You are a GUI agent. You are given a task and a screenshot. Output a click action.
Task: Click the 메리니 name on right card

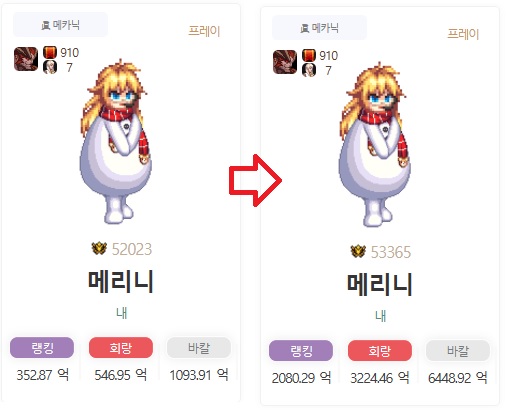(x=380, y=284)
